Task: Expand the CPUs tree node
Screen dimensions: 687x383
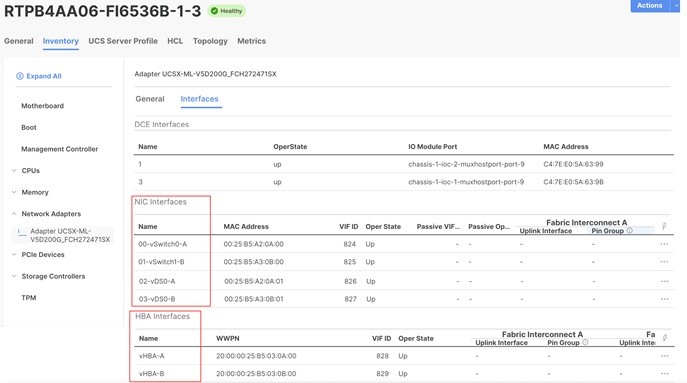Action: [14, 170]
